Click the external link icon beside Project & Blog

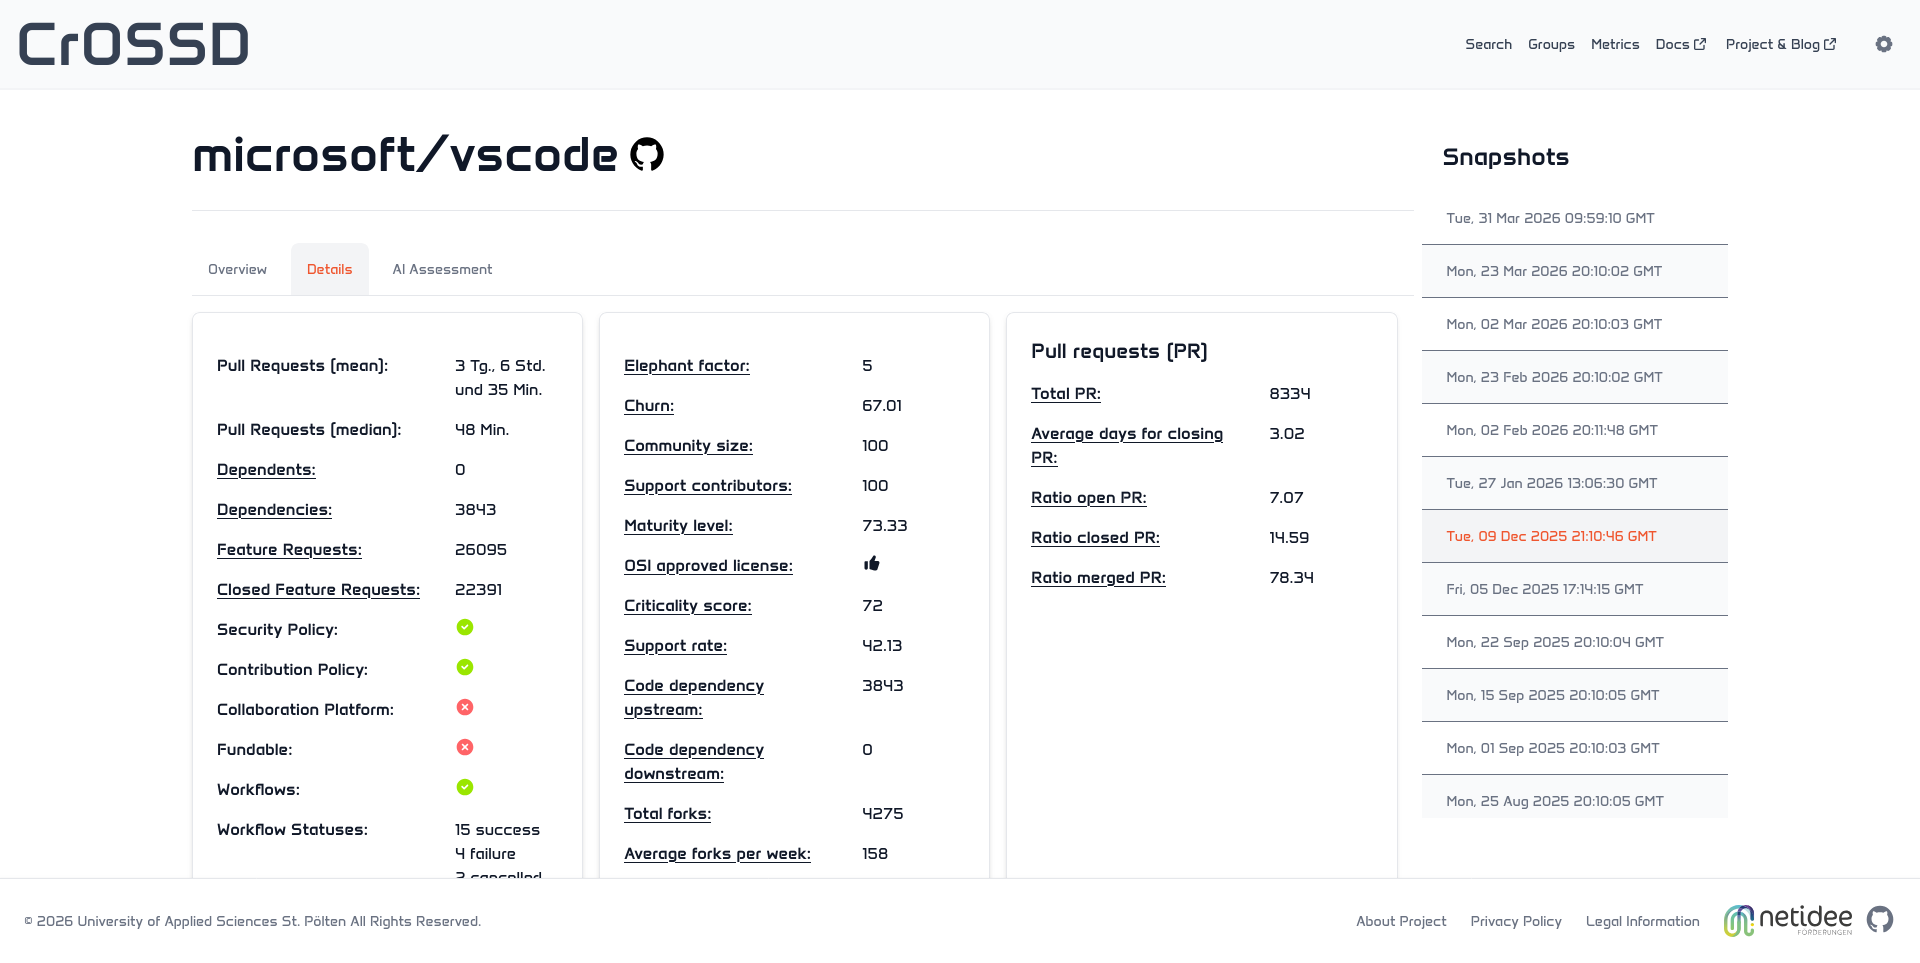pyautogui.click(x=1831, y=43)
